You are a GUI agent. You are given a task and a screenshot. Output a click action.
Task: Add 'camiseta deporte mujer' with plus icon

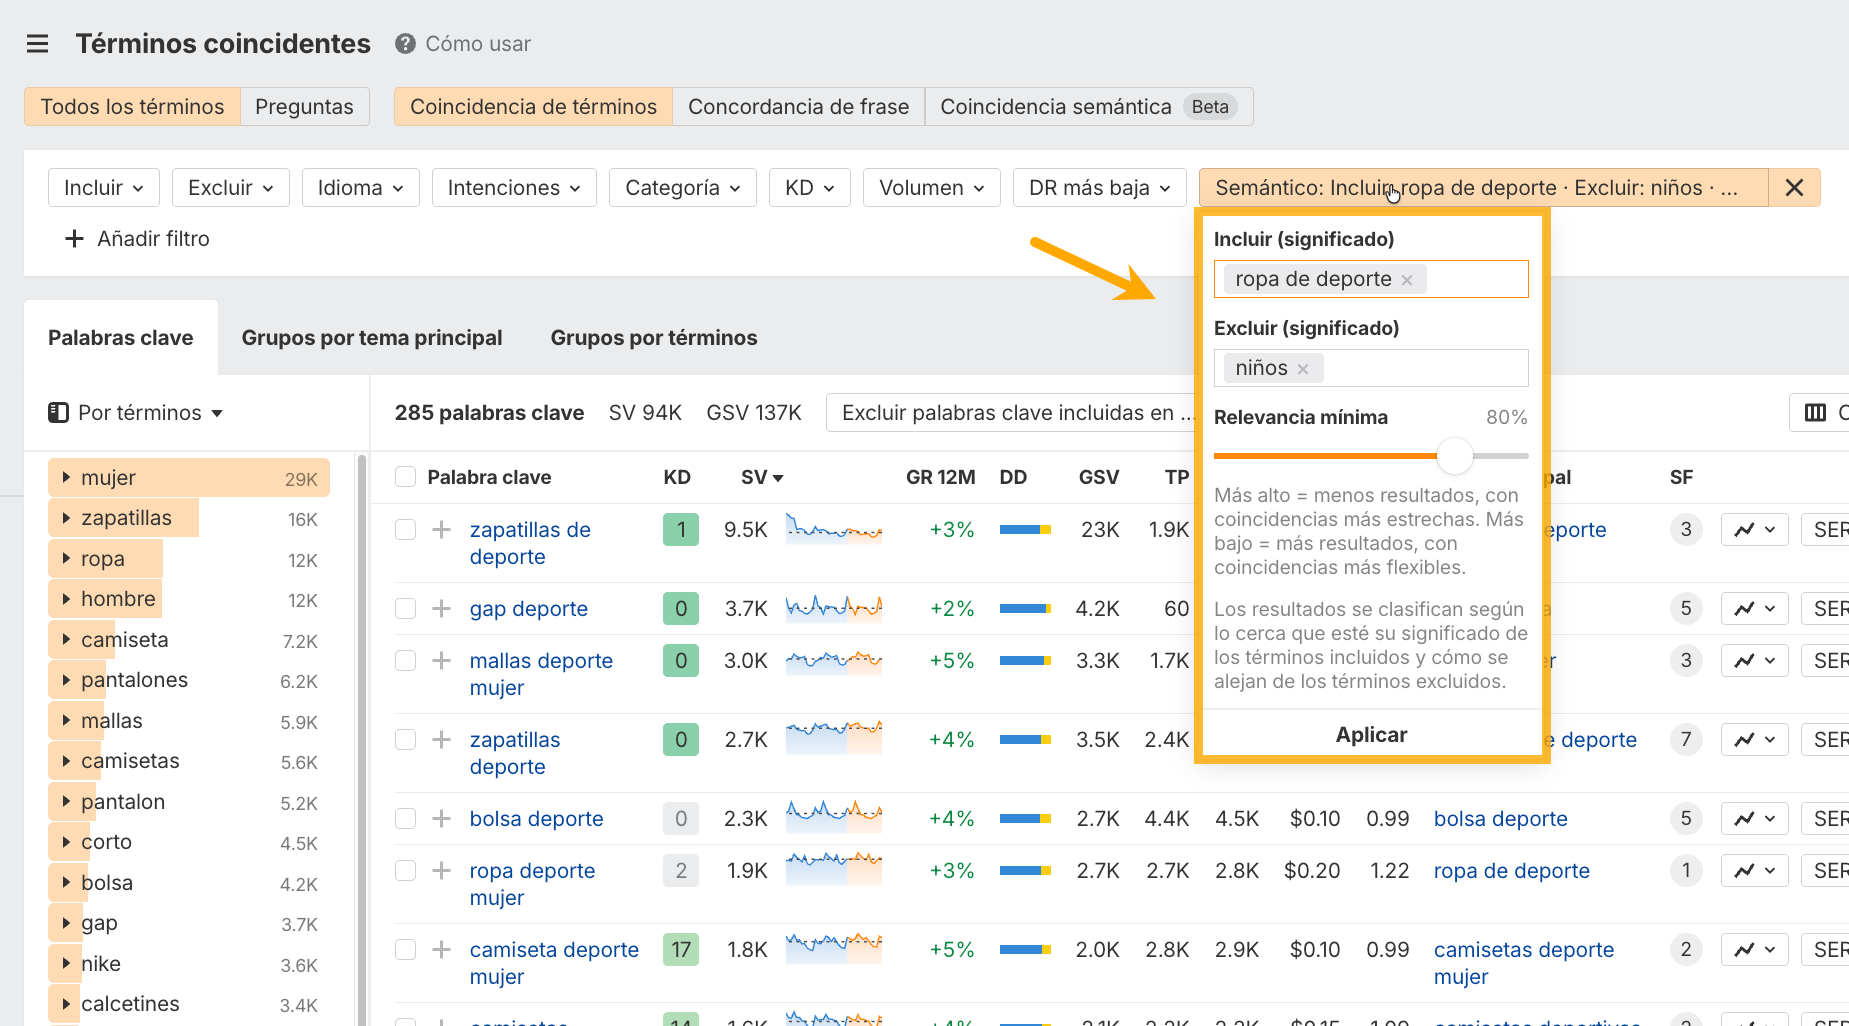(441, 950)
